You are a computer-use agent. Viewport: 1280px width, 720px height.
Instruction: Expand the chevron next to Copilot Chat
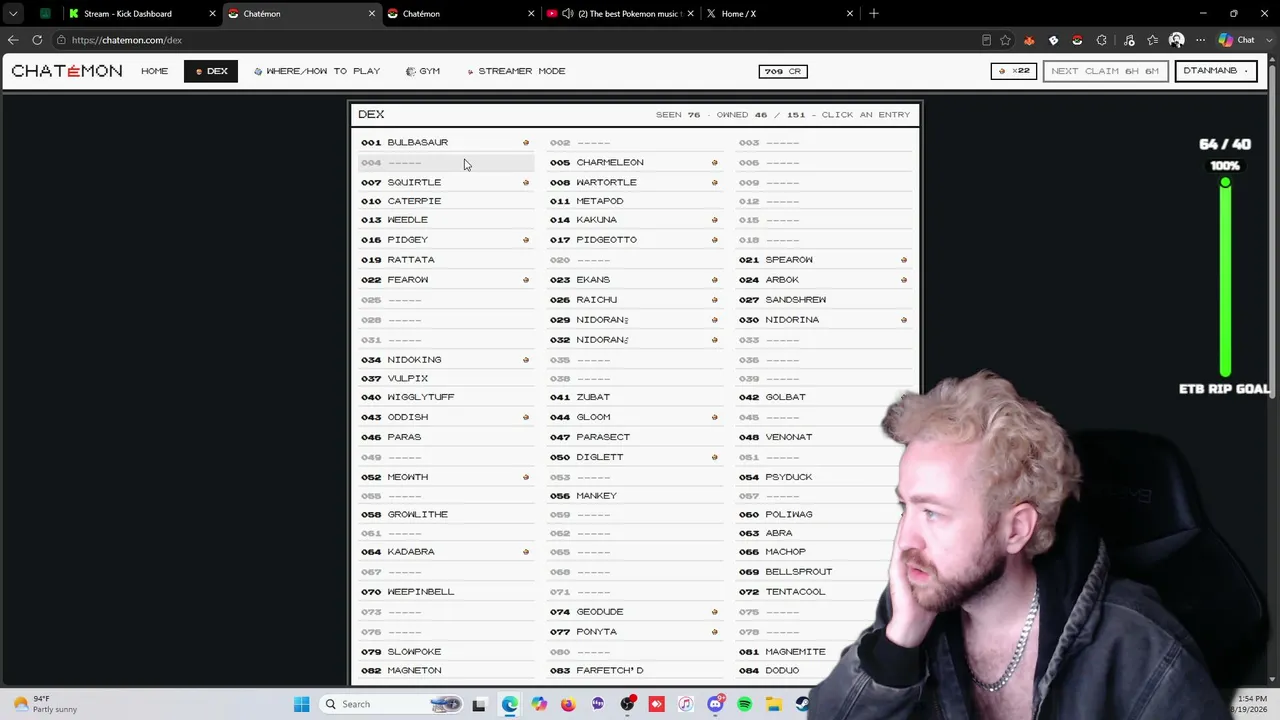click(x=1268, y=40)
